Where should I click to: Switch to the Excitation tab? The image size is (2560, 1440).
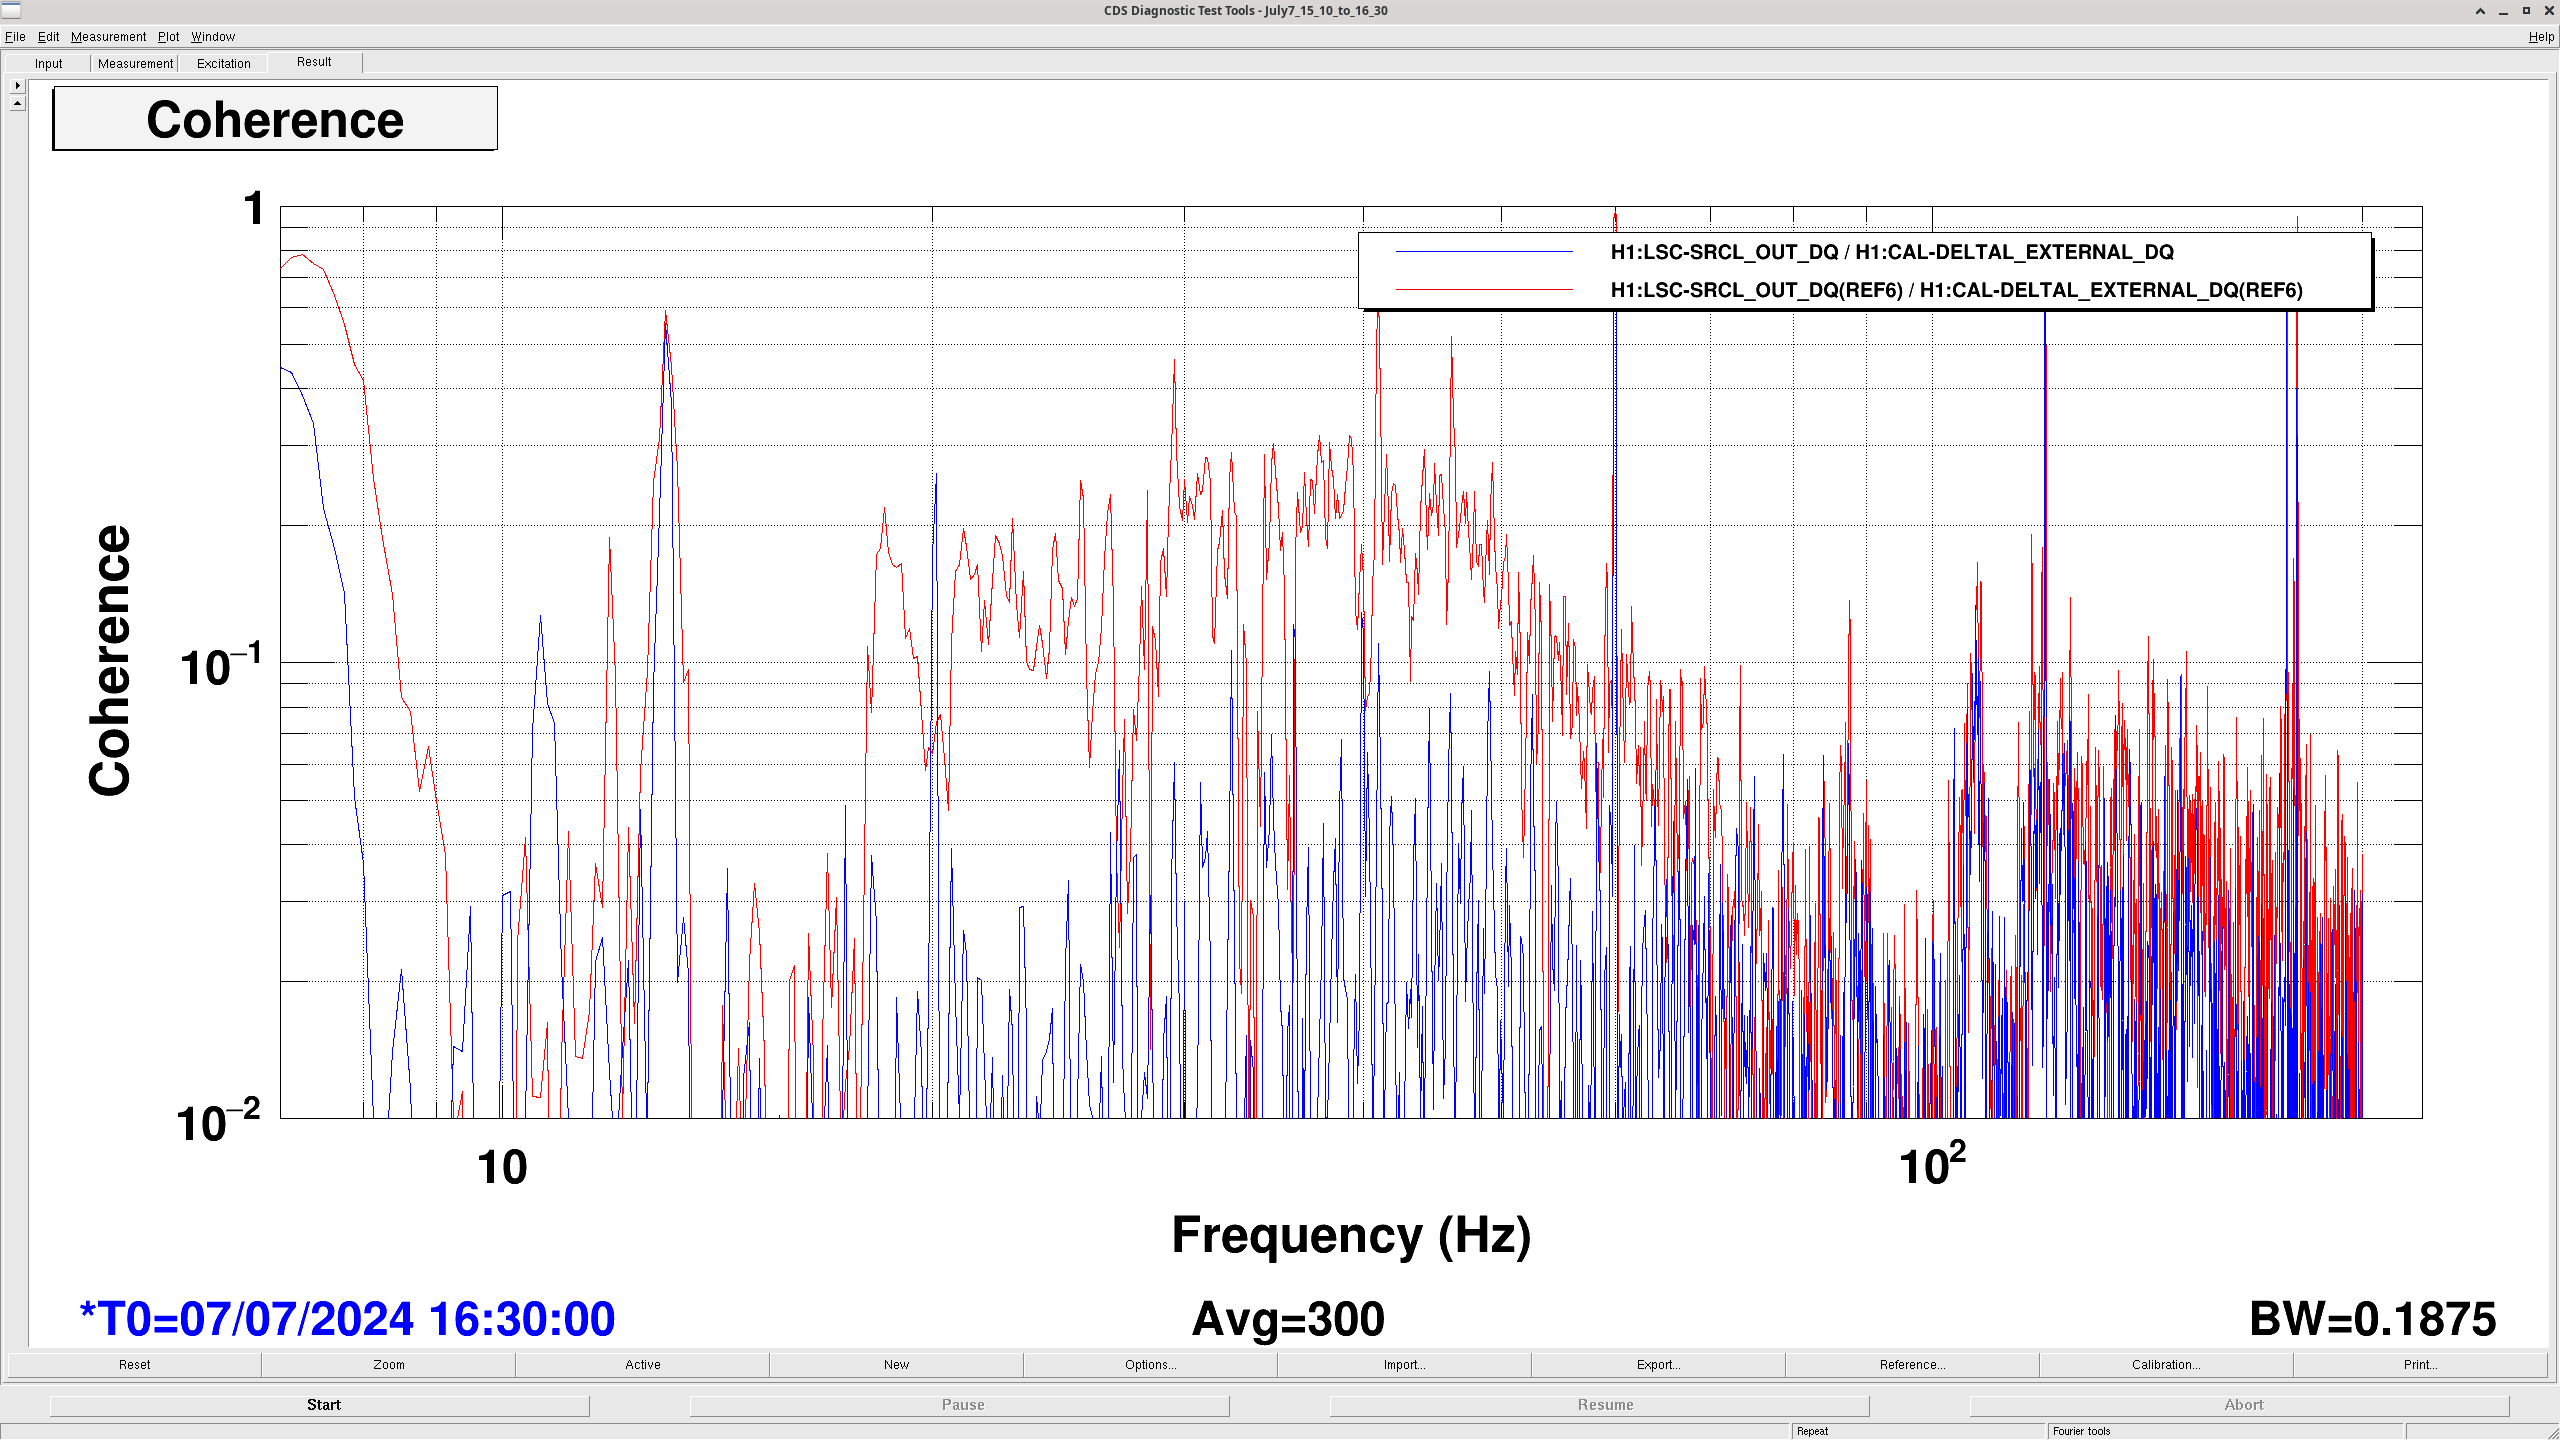223,64
